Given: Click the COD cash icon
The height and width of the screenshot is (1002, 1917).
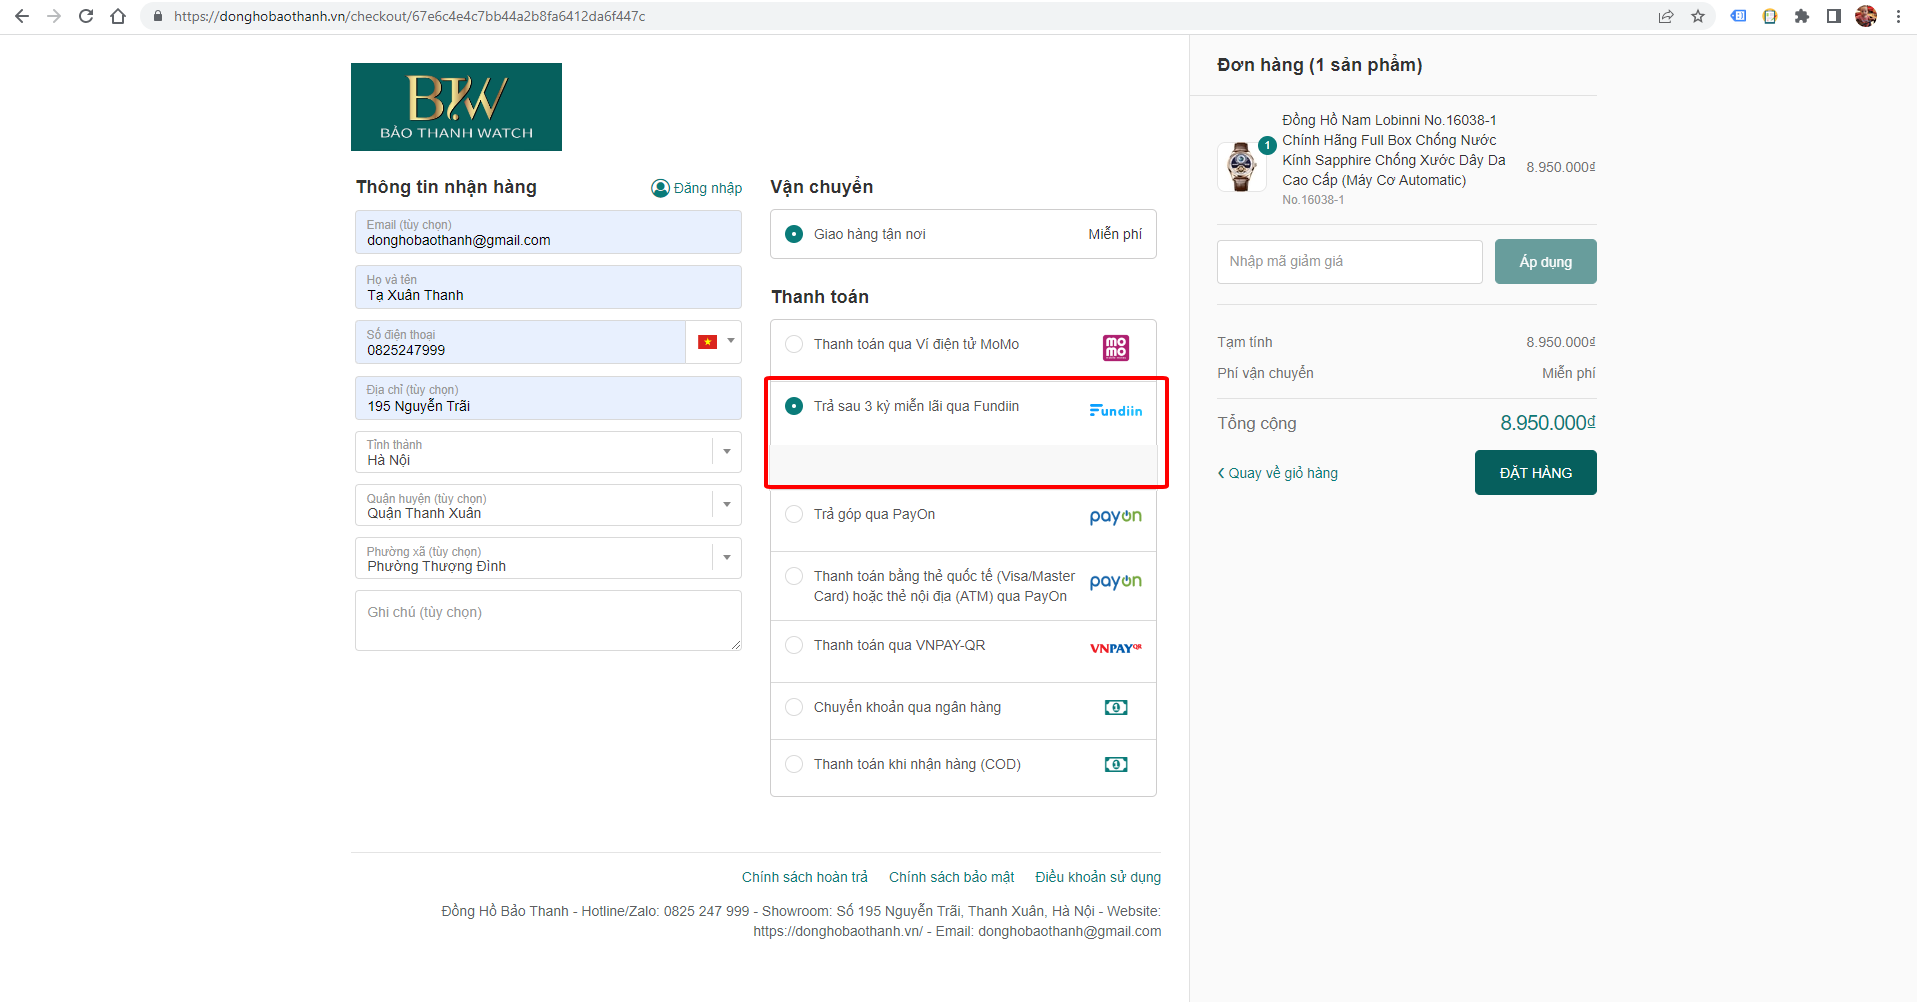Looking at the screenshot, I should coord(1116,764).
